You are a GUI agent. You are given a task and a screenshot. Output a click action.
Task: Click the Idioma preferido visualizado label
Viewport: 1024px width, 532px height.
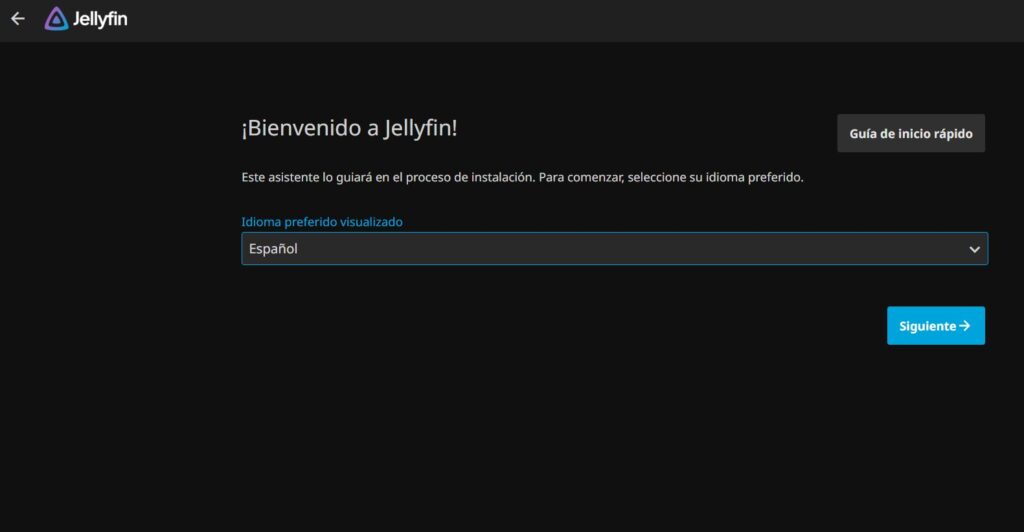coord(322,222)
